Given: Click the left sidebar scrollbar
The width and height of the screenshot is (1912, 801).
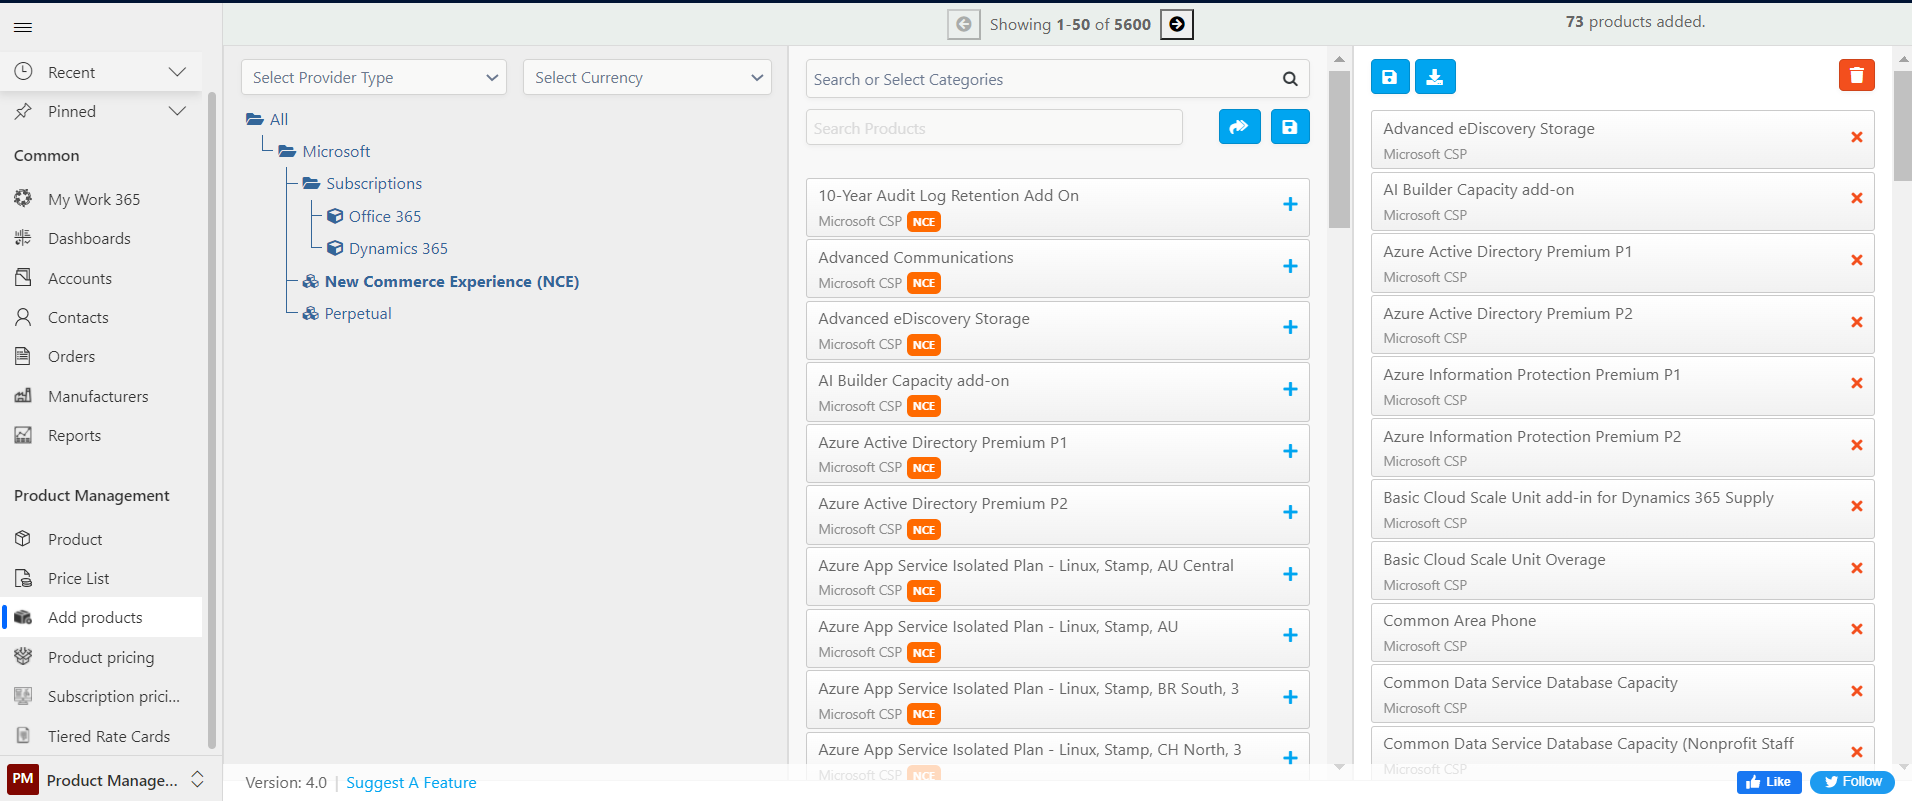Looking at the screenshot, I should click(211, 420).
